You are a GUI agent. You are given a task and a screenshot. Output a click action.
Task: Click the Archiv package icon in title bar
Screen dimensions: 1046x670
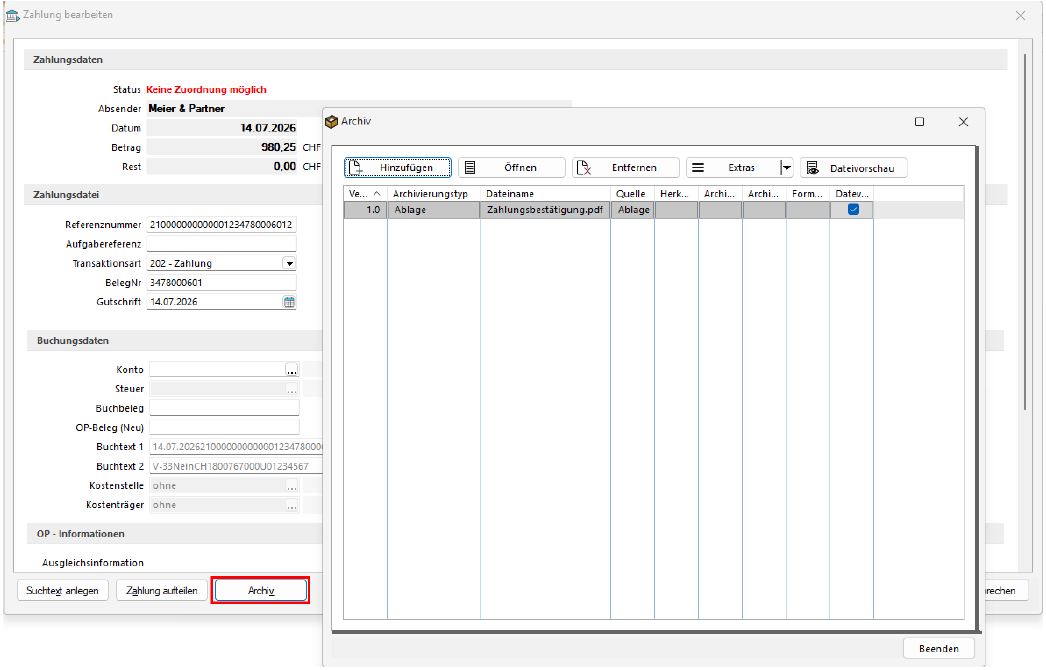pos(332,121)
